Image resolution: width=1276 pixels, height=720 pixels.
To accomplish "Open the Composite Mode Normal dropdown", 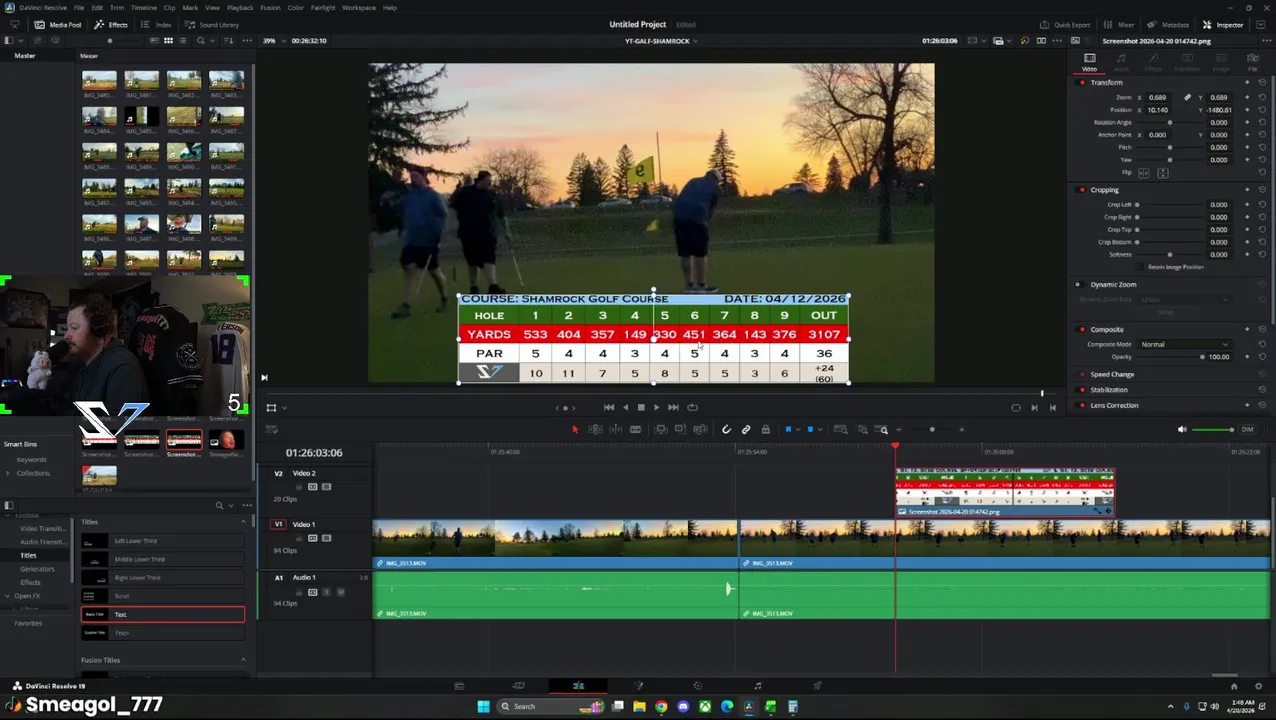I will click(x=1184, y=344).
